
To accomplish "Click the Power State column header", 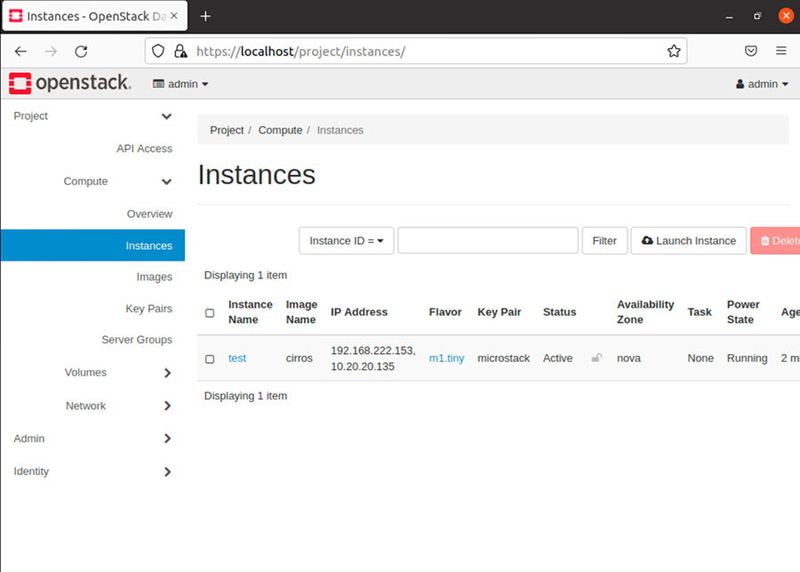I will (x=743, y=312).
